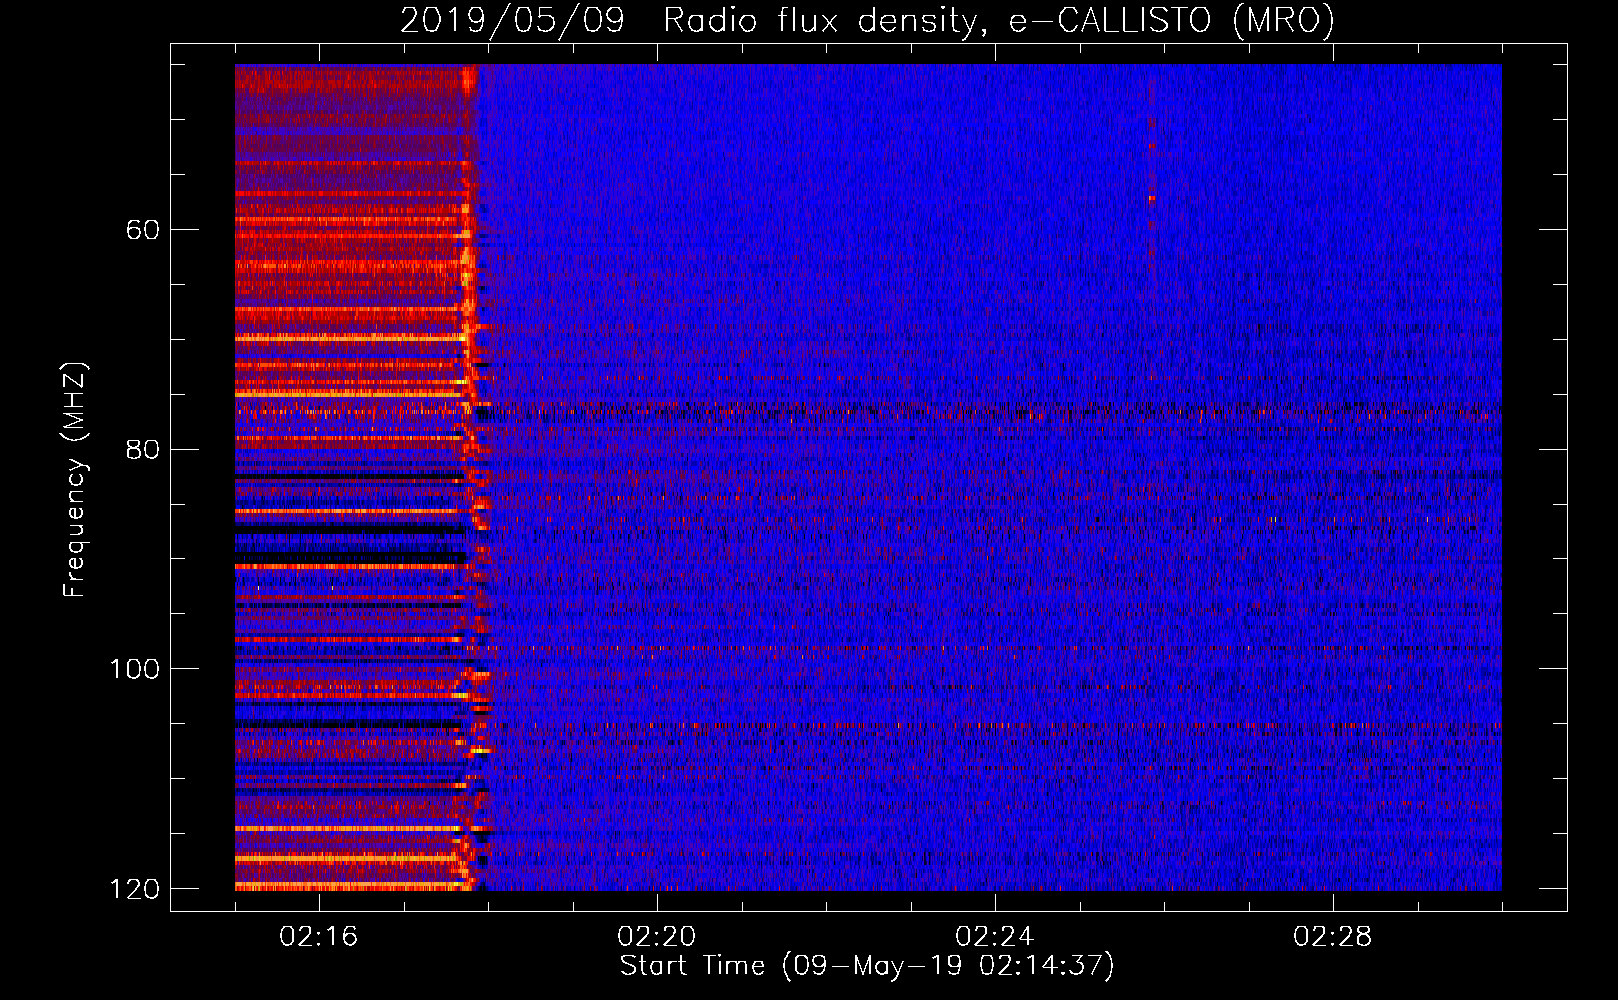Image resolution: width=1618 pixels, height=1000 pixels.
Task: Click the 02:20 time tick label
Action: [x=657, y=936]
